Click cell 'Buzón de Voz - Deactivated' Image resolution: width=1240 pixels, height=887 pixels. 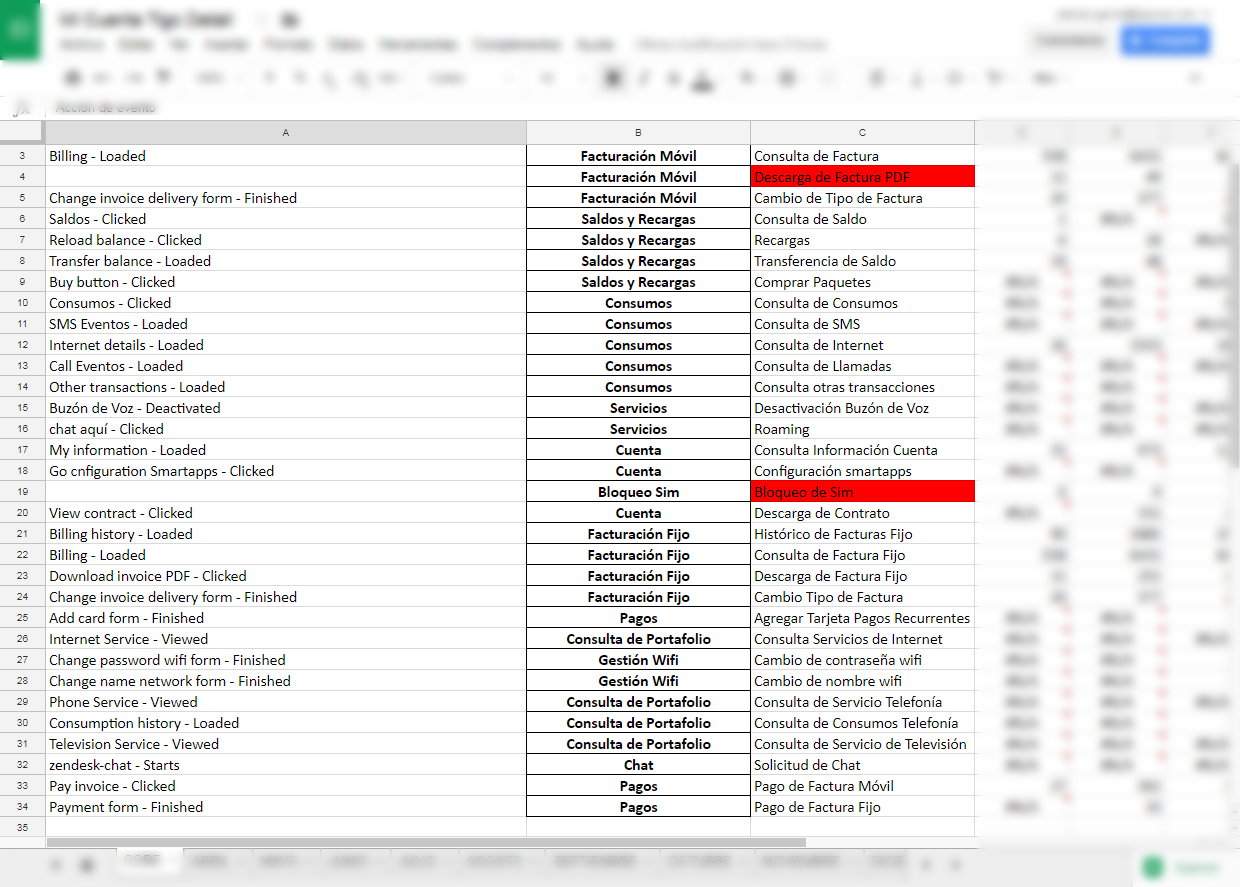(286, 408)
